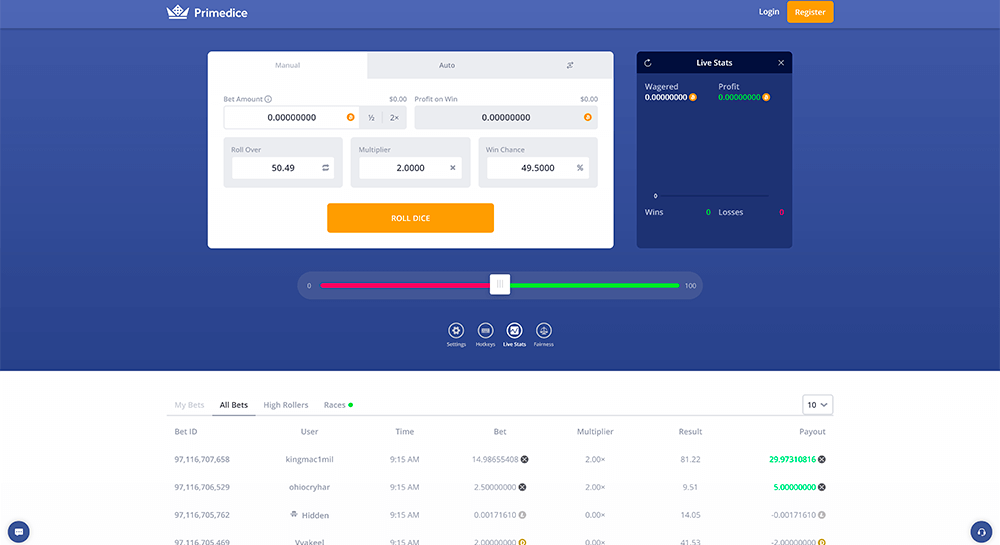The height and width of the screenshot is (545, 1000).
Task: Swap Roll Over to Roll Under
Action: coord(325,168)
